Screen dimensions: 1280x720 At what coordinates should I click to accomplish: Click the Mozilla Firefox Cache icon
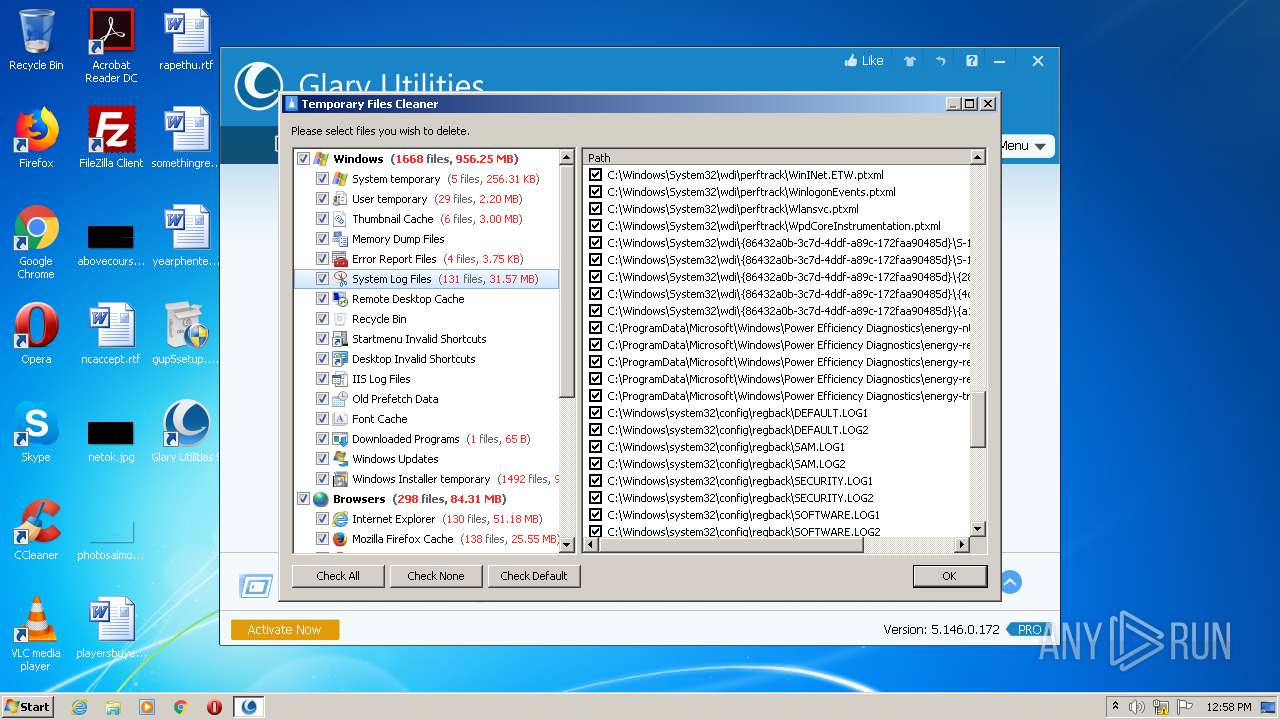point(340,539)
